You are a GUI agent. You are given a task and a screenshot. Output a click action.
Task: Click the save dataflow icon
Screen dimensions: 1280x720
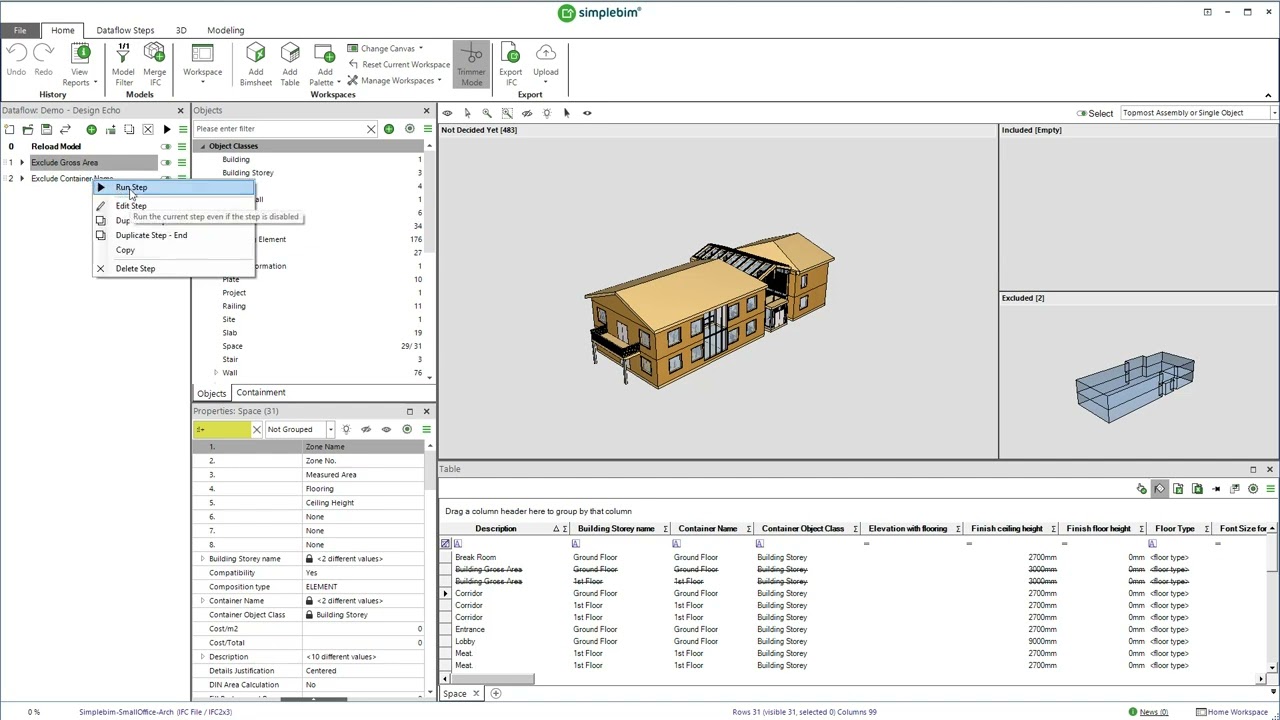(46, 129)
